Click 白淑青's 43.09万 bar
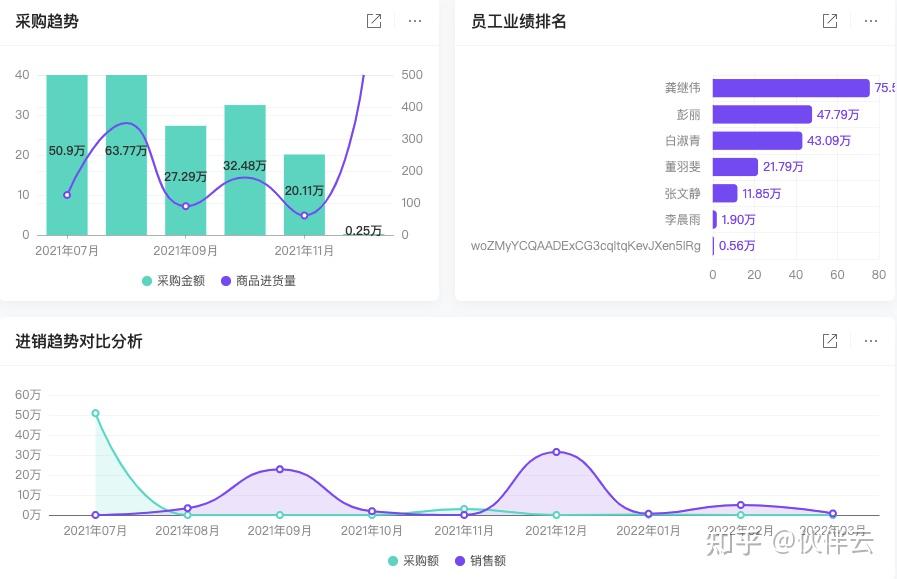897x579 pixels. pos(757,141)
